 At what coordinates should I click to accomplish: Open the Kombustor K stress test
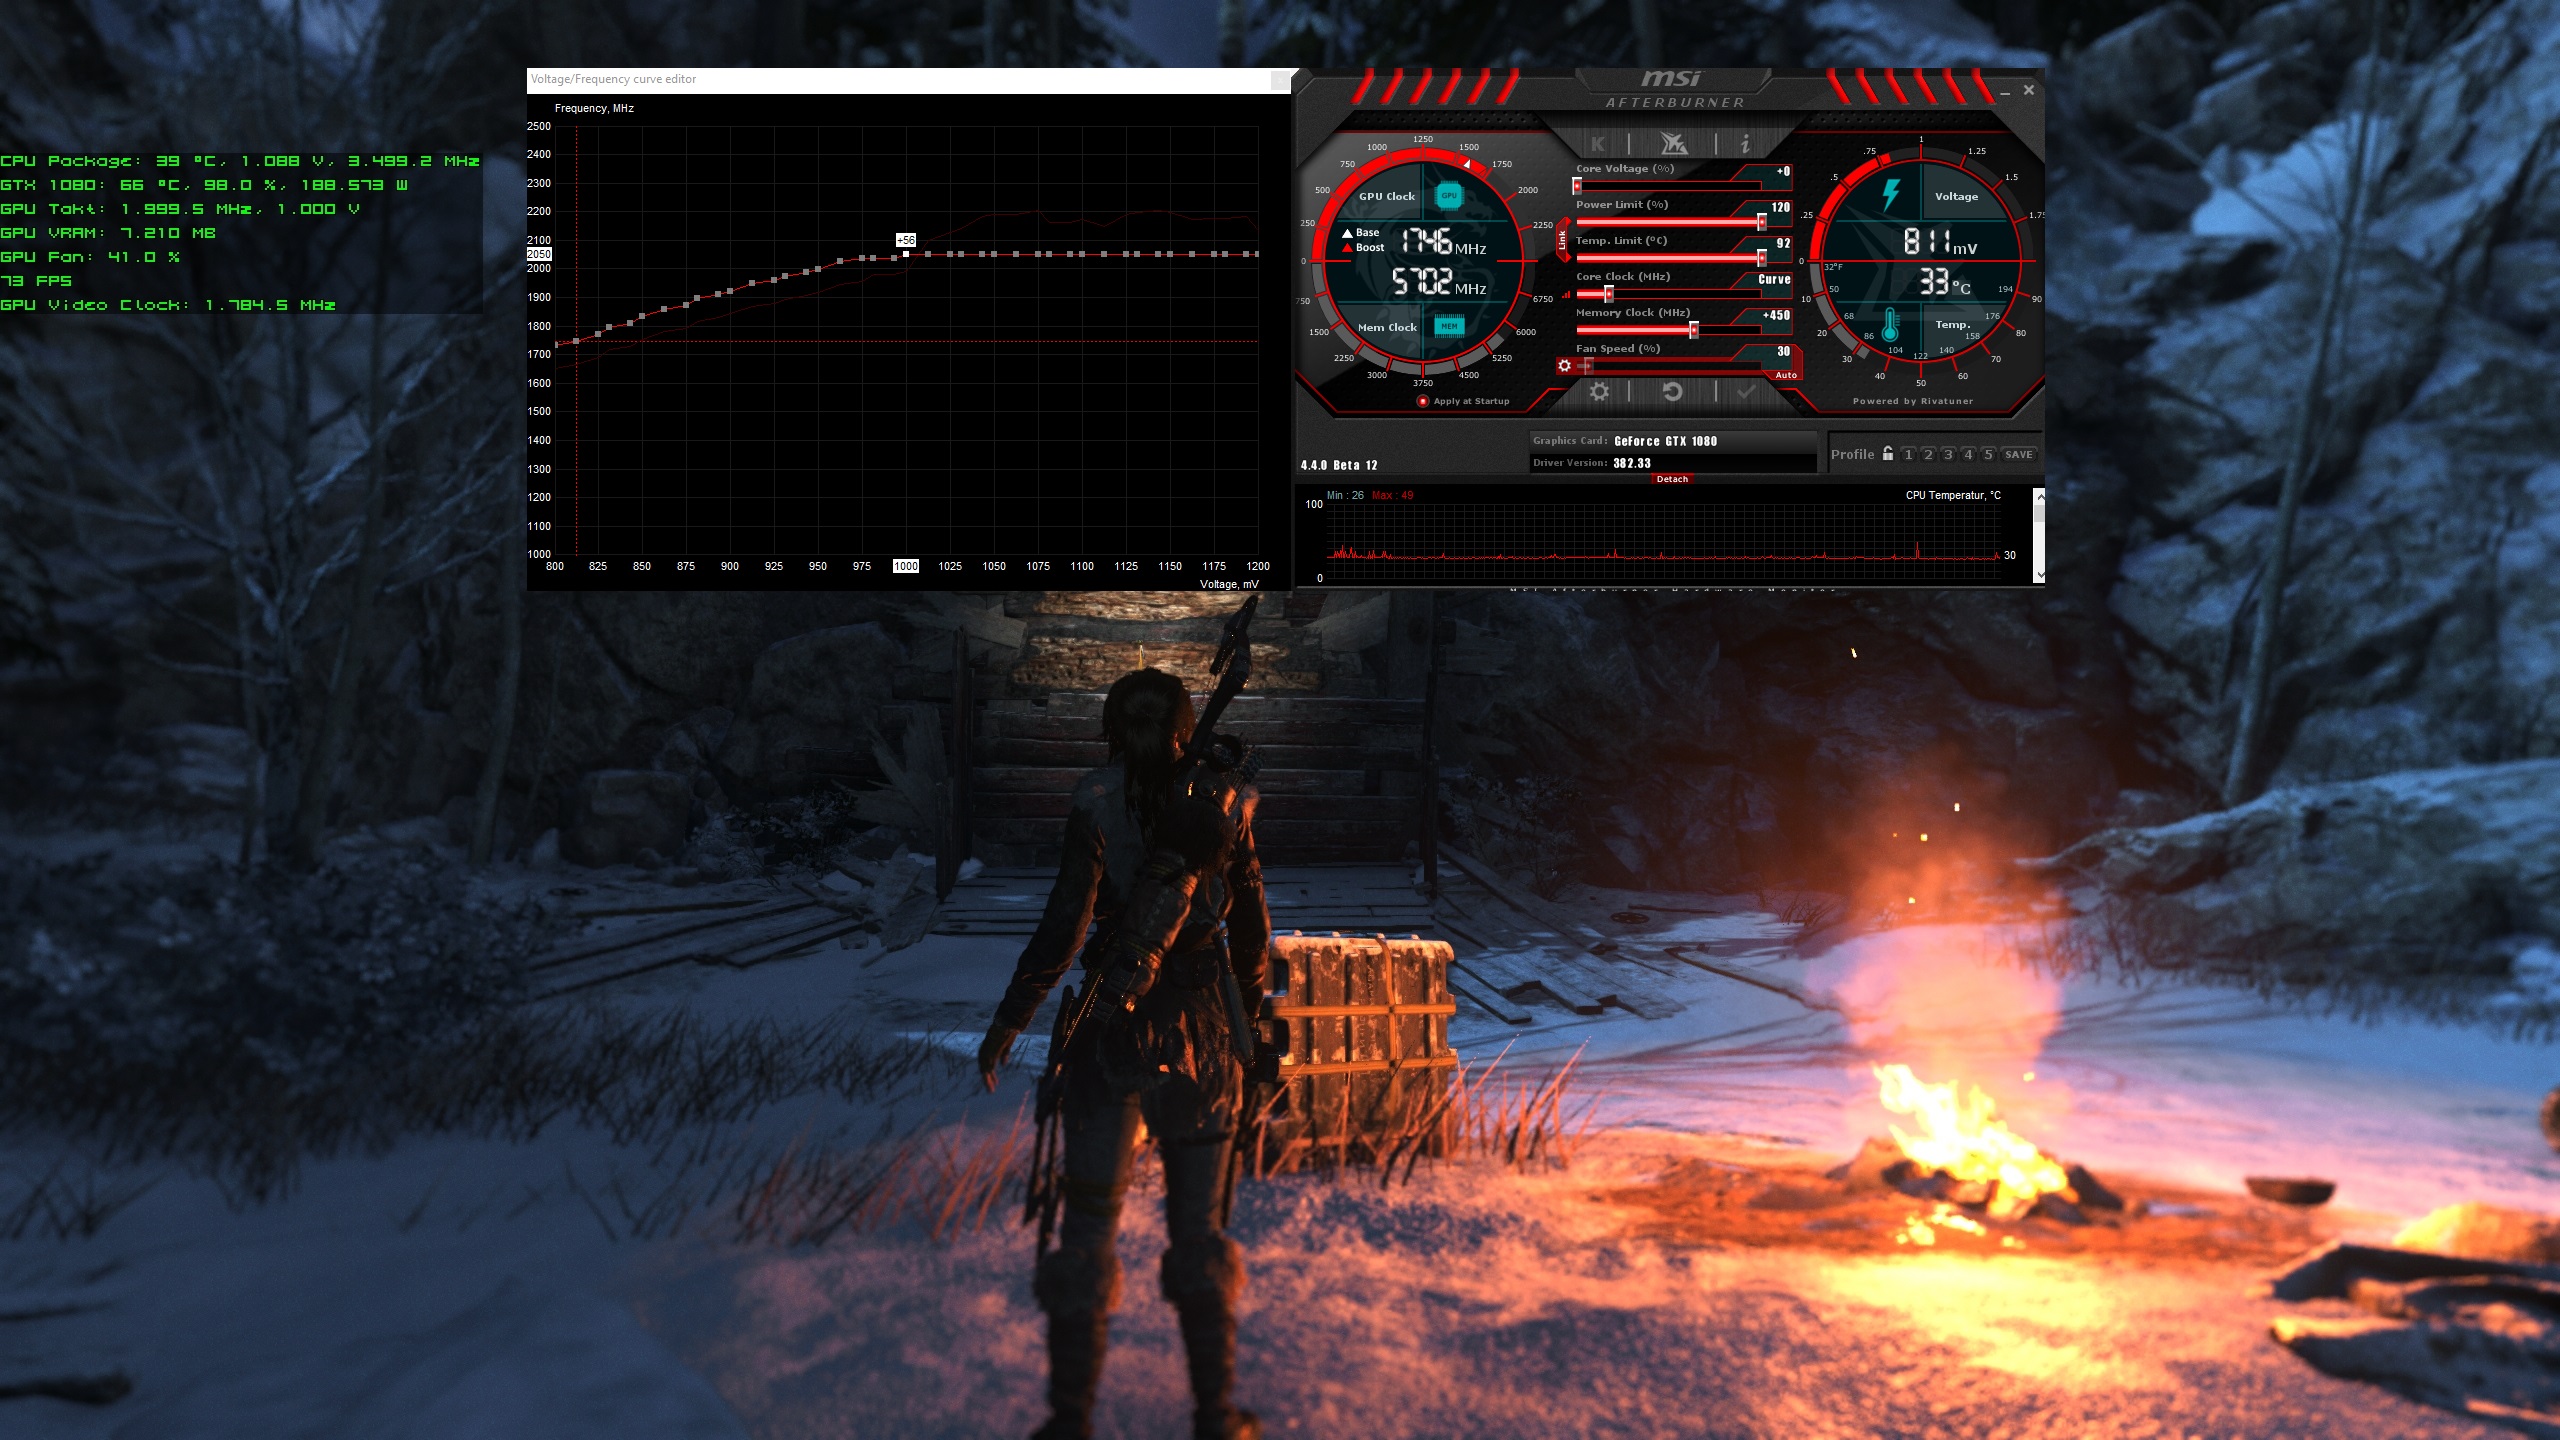pyautogui.click(x=1598, y=144)
